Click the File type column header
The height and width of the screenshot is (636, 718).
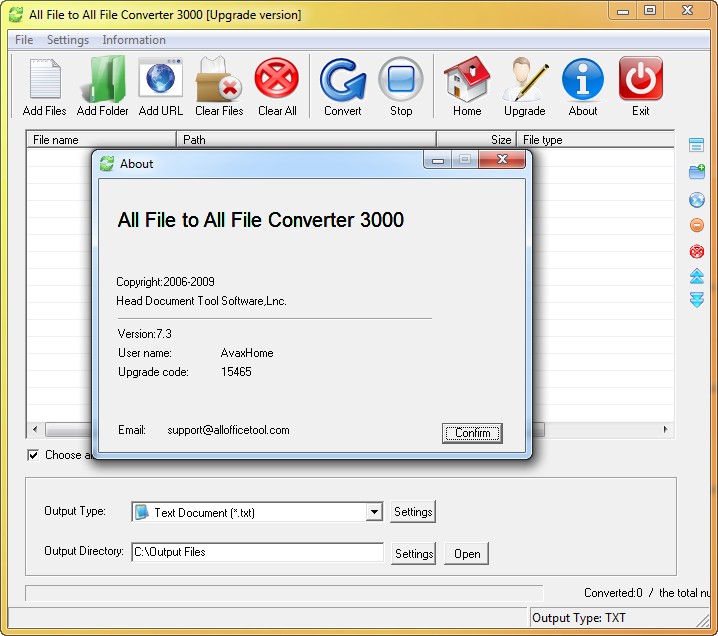[595, 140]
